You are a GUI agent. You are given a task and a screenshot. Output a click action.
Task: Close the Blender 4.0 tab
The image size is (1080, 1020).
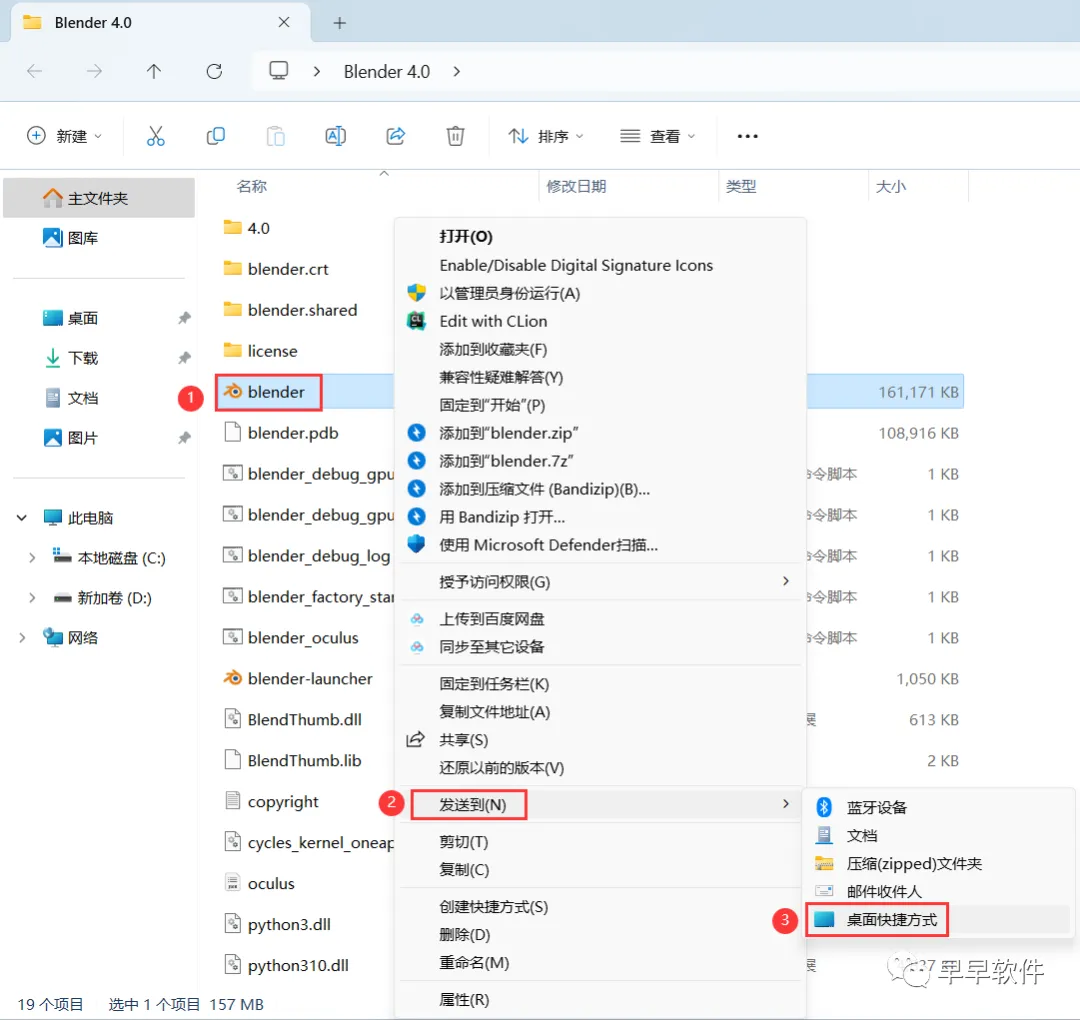[284, 23]
